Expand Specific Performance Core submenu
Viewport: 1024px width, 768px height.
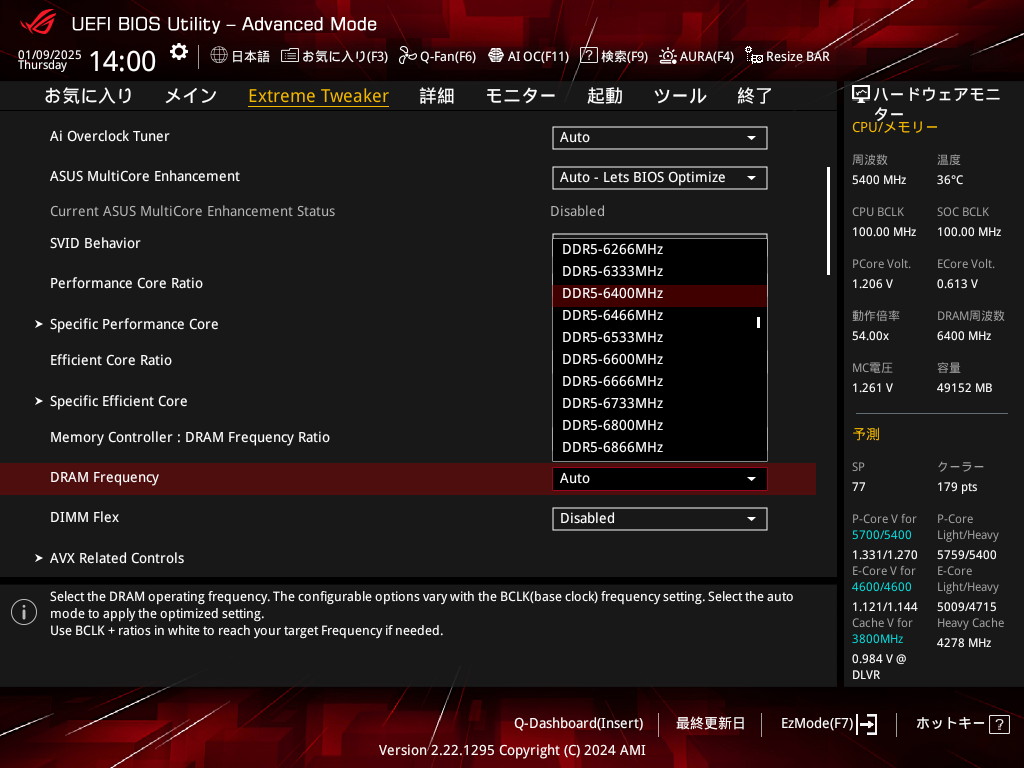coord(134,324)
